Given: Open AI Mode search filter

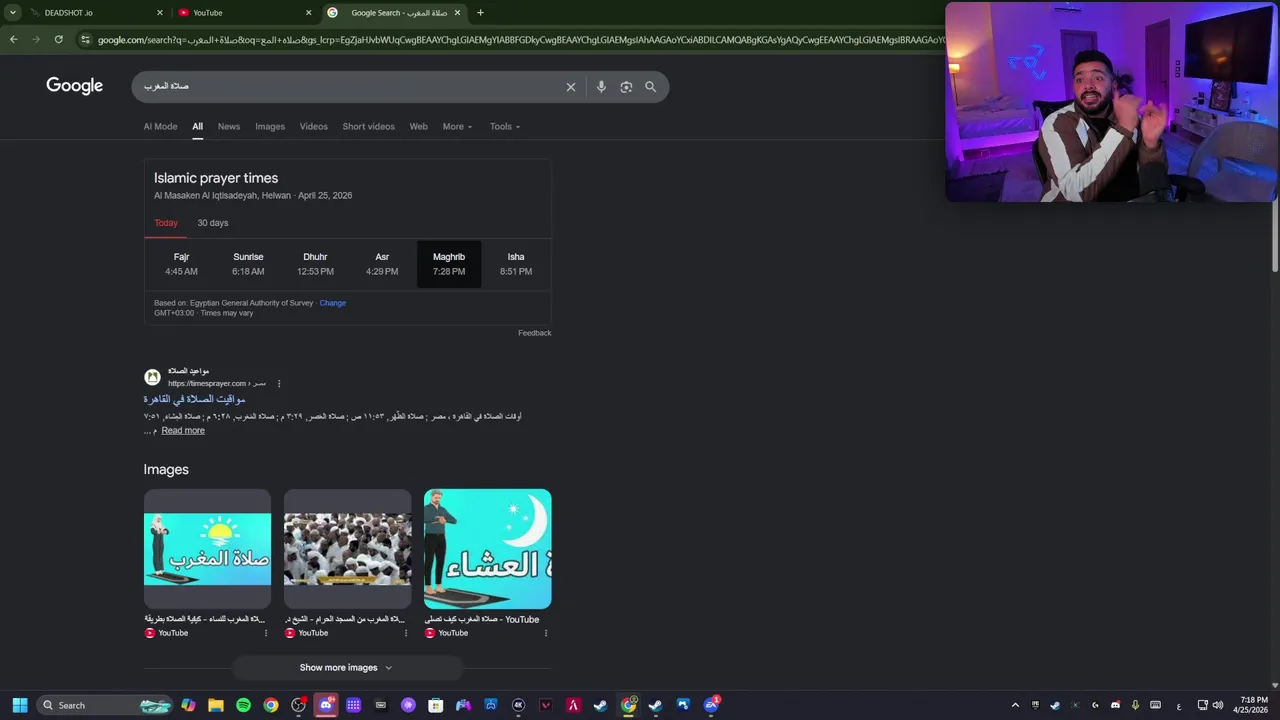Looking at the screenshot, I should tap(160, 127).
